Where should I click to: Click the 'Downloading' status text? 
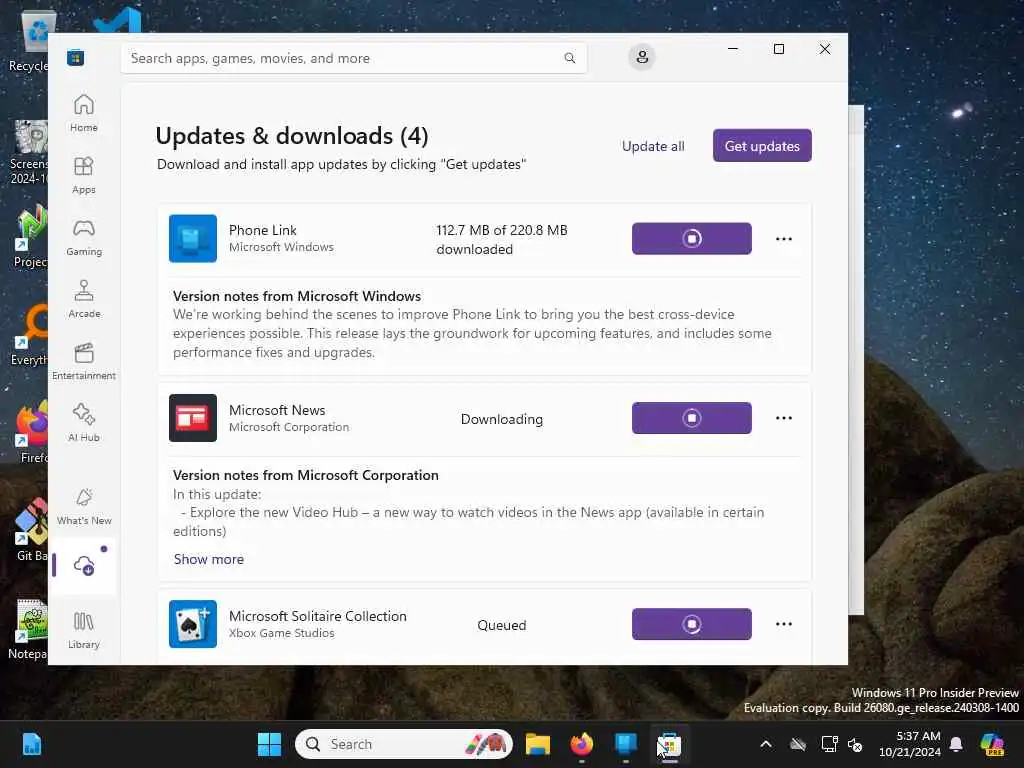502,419
